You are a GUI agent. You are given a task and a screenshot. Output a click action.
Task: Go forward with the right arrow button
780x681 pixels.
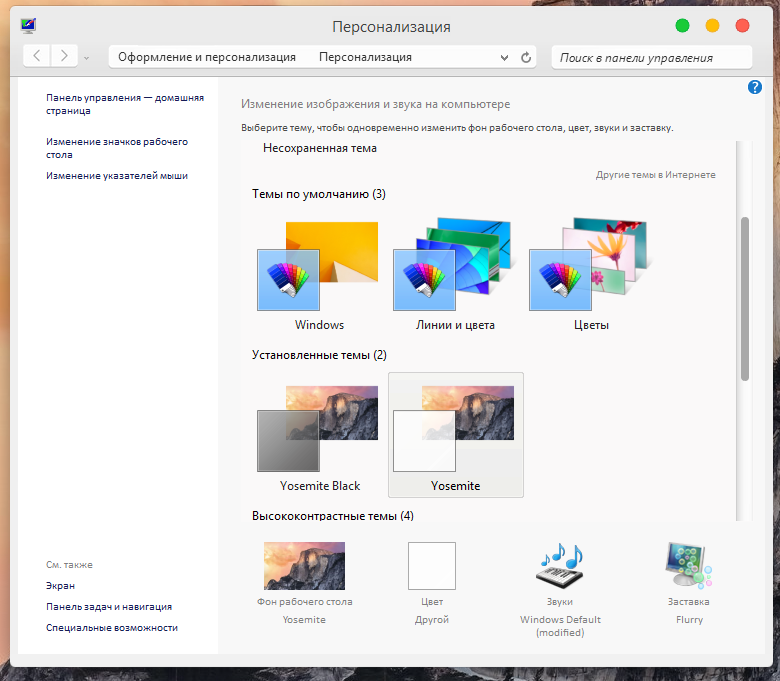click(x=64, y=56)
